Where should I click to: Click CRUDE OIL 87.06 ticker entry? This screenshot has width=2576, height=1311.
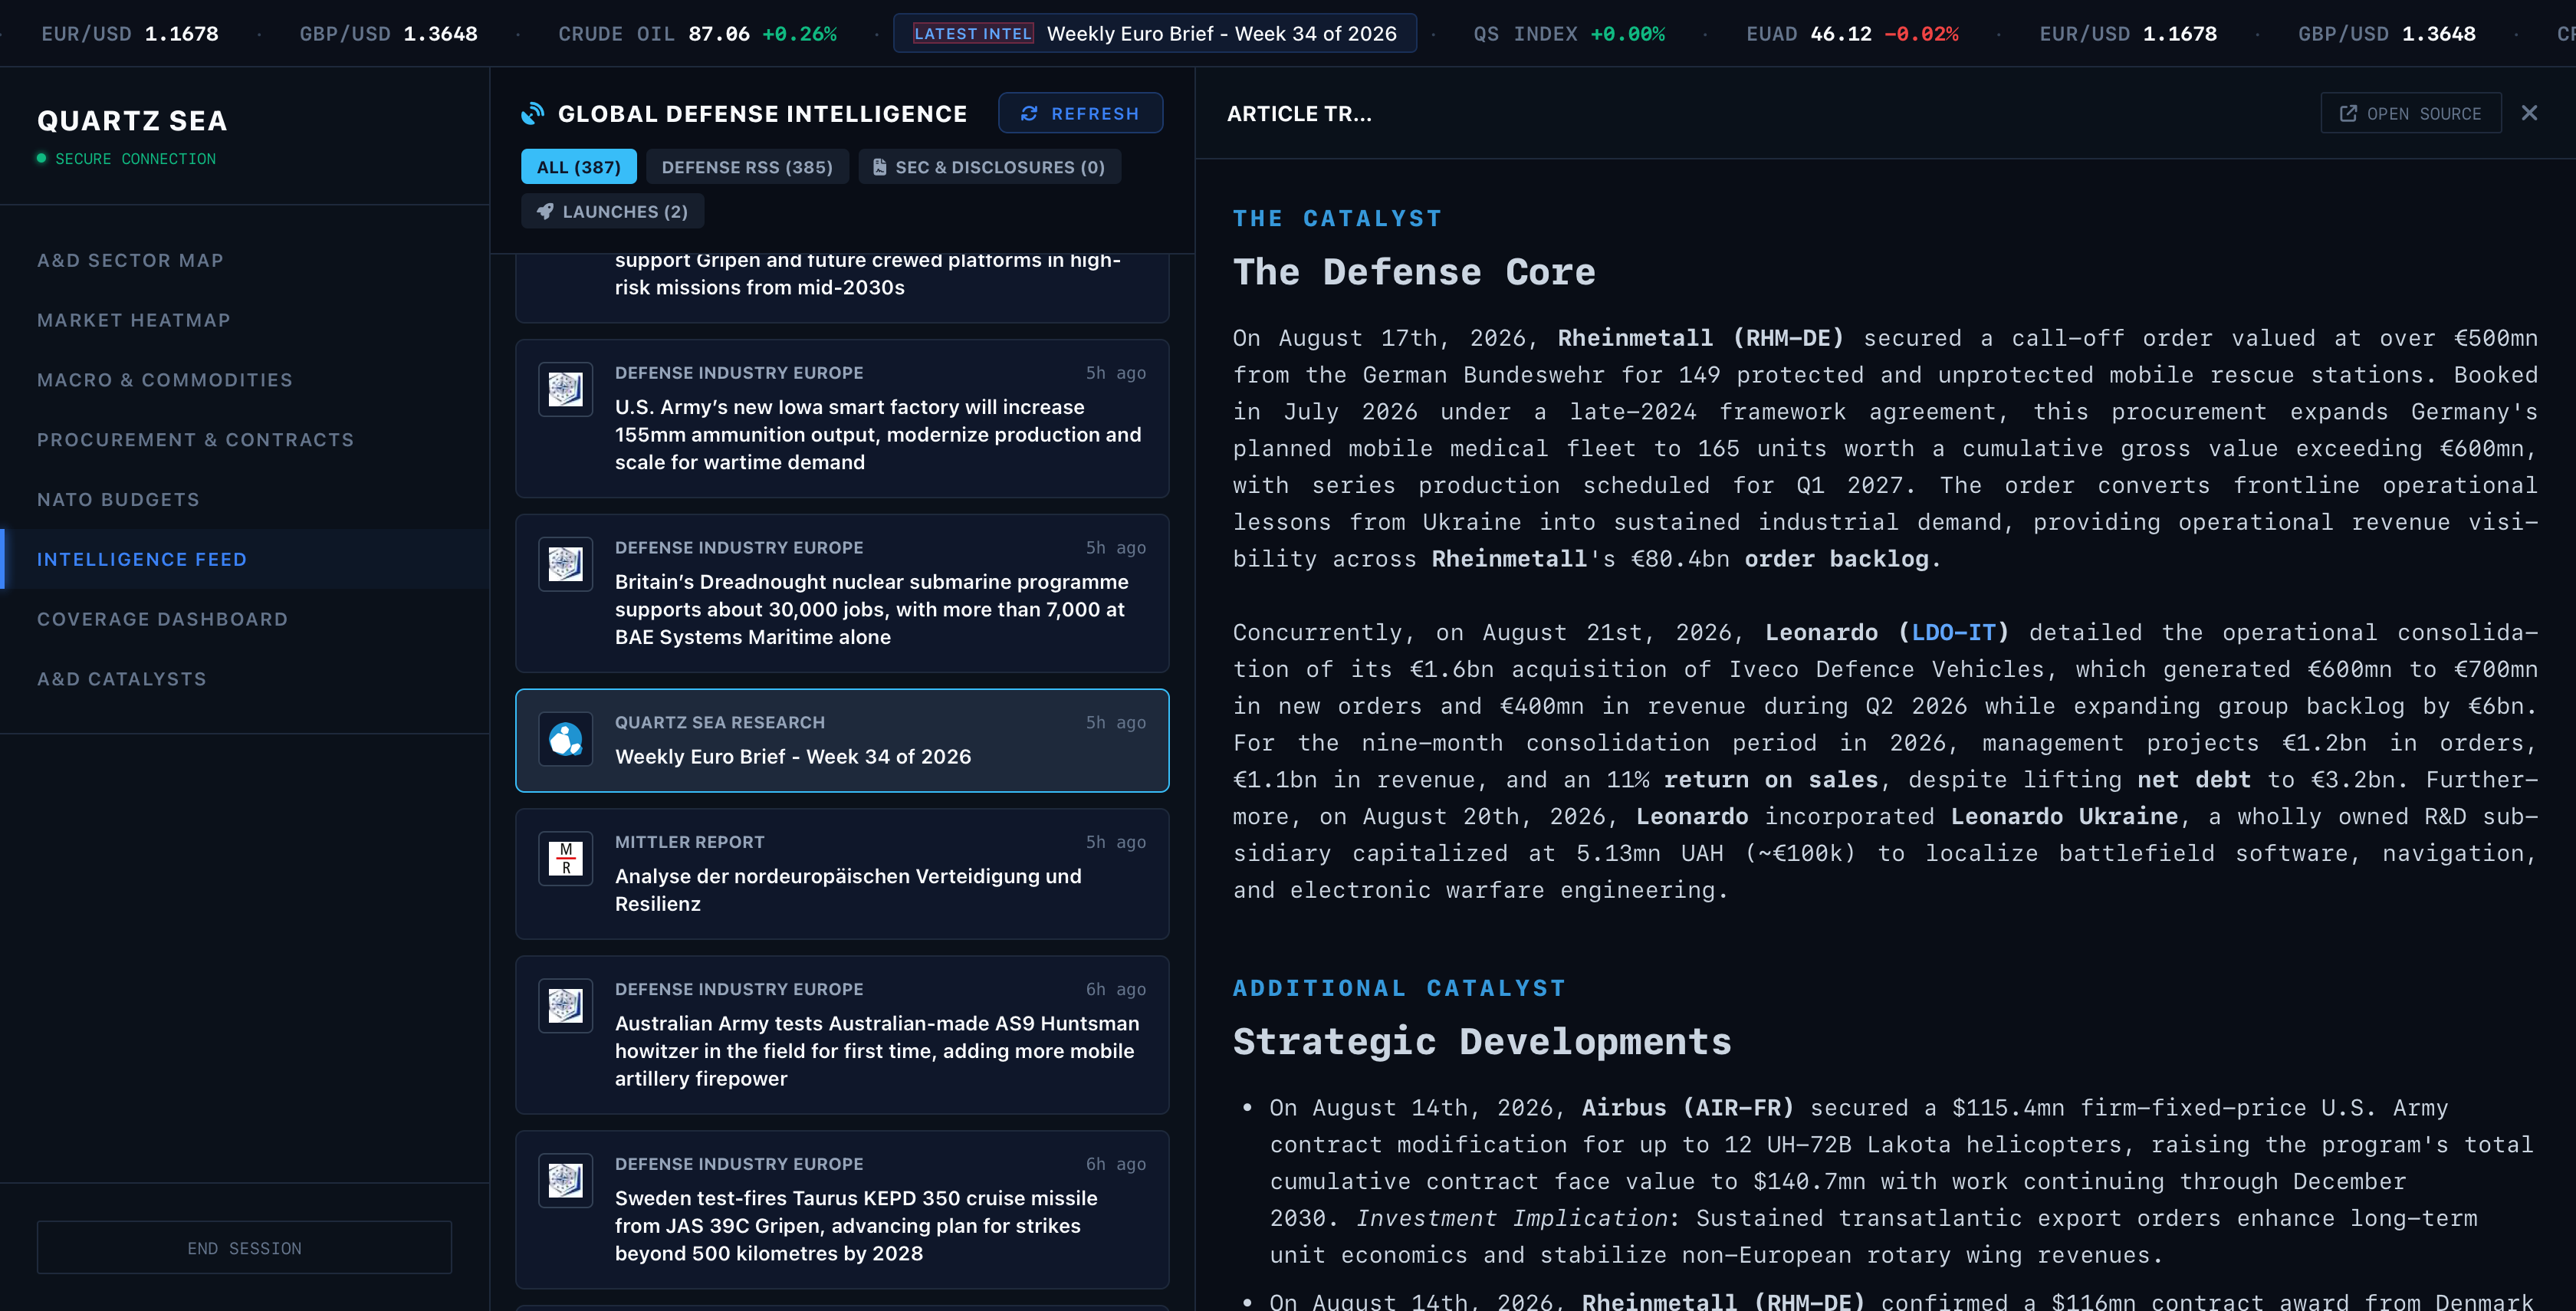click(697, 33)
